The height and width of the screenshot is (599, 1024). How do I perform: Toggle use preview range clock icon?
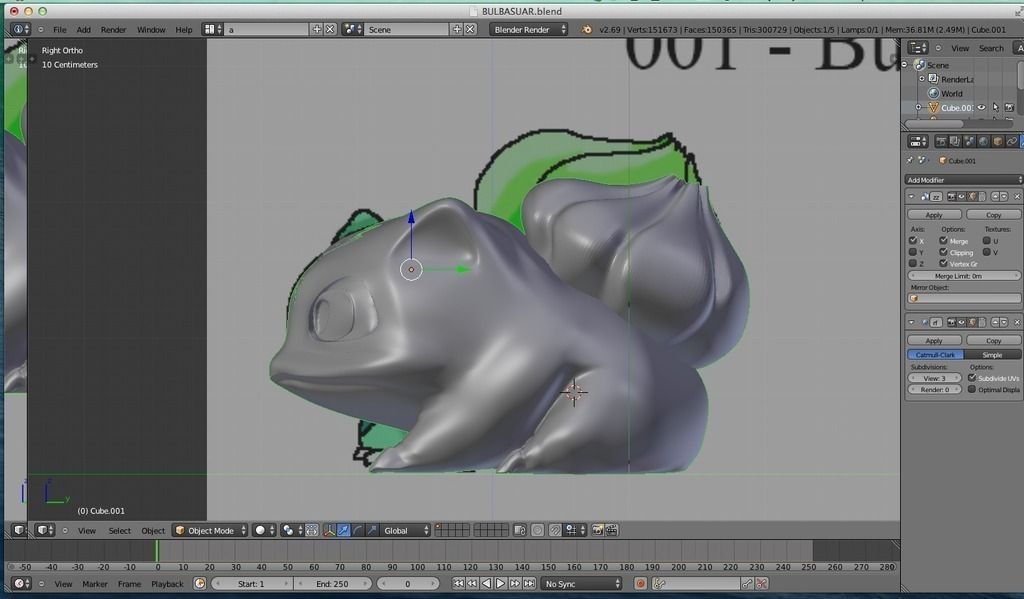200,583
